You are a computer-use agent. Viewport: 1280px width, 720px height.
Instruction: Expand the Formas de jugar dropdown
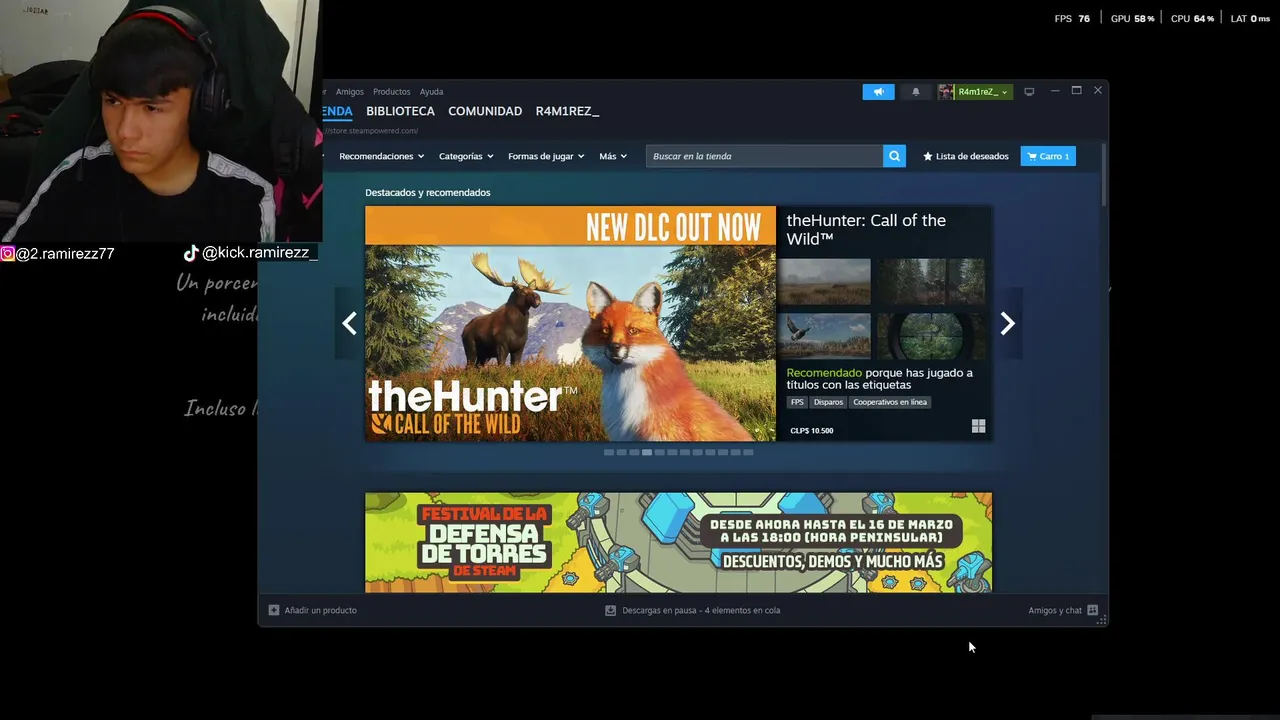(x=546, y=156)
